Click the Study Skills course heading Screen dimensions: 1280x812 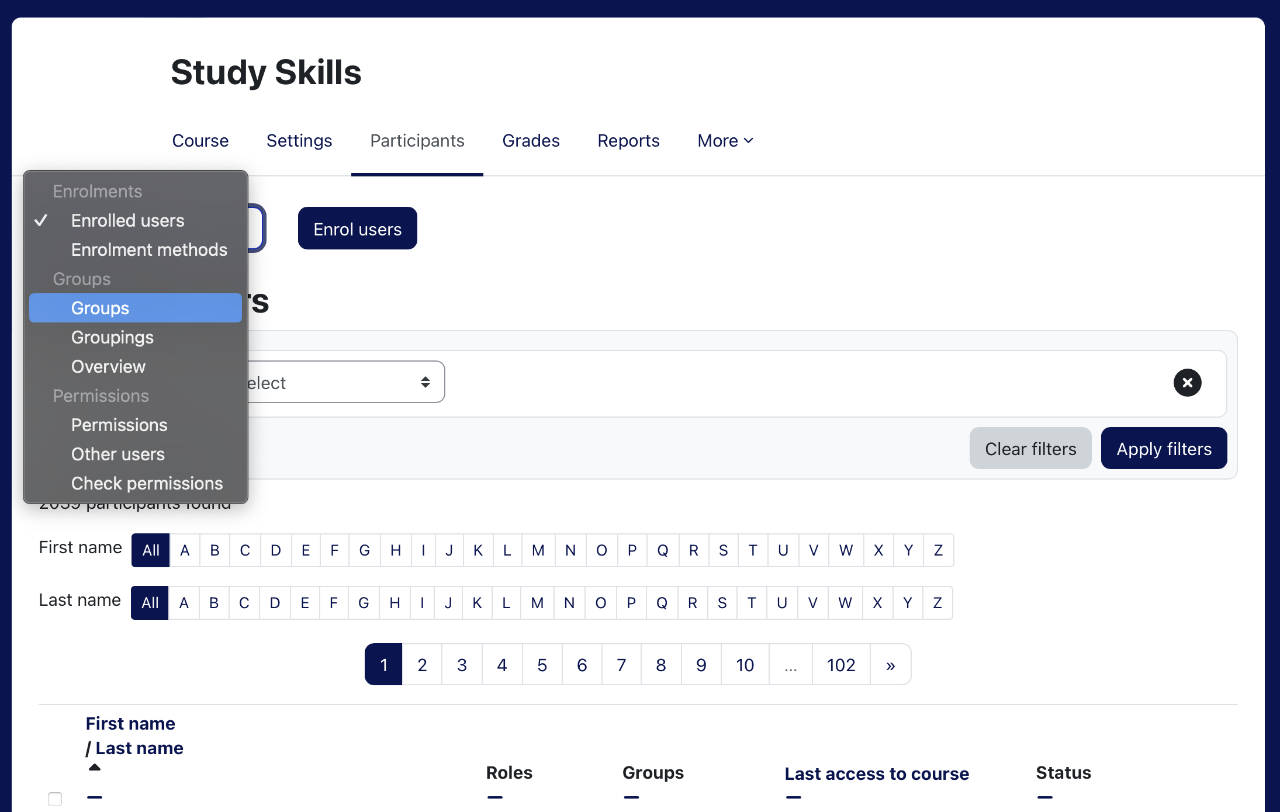click(x=266, y=72)
